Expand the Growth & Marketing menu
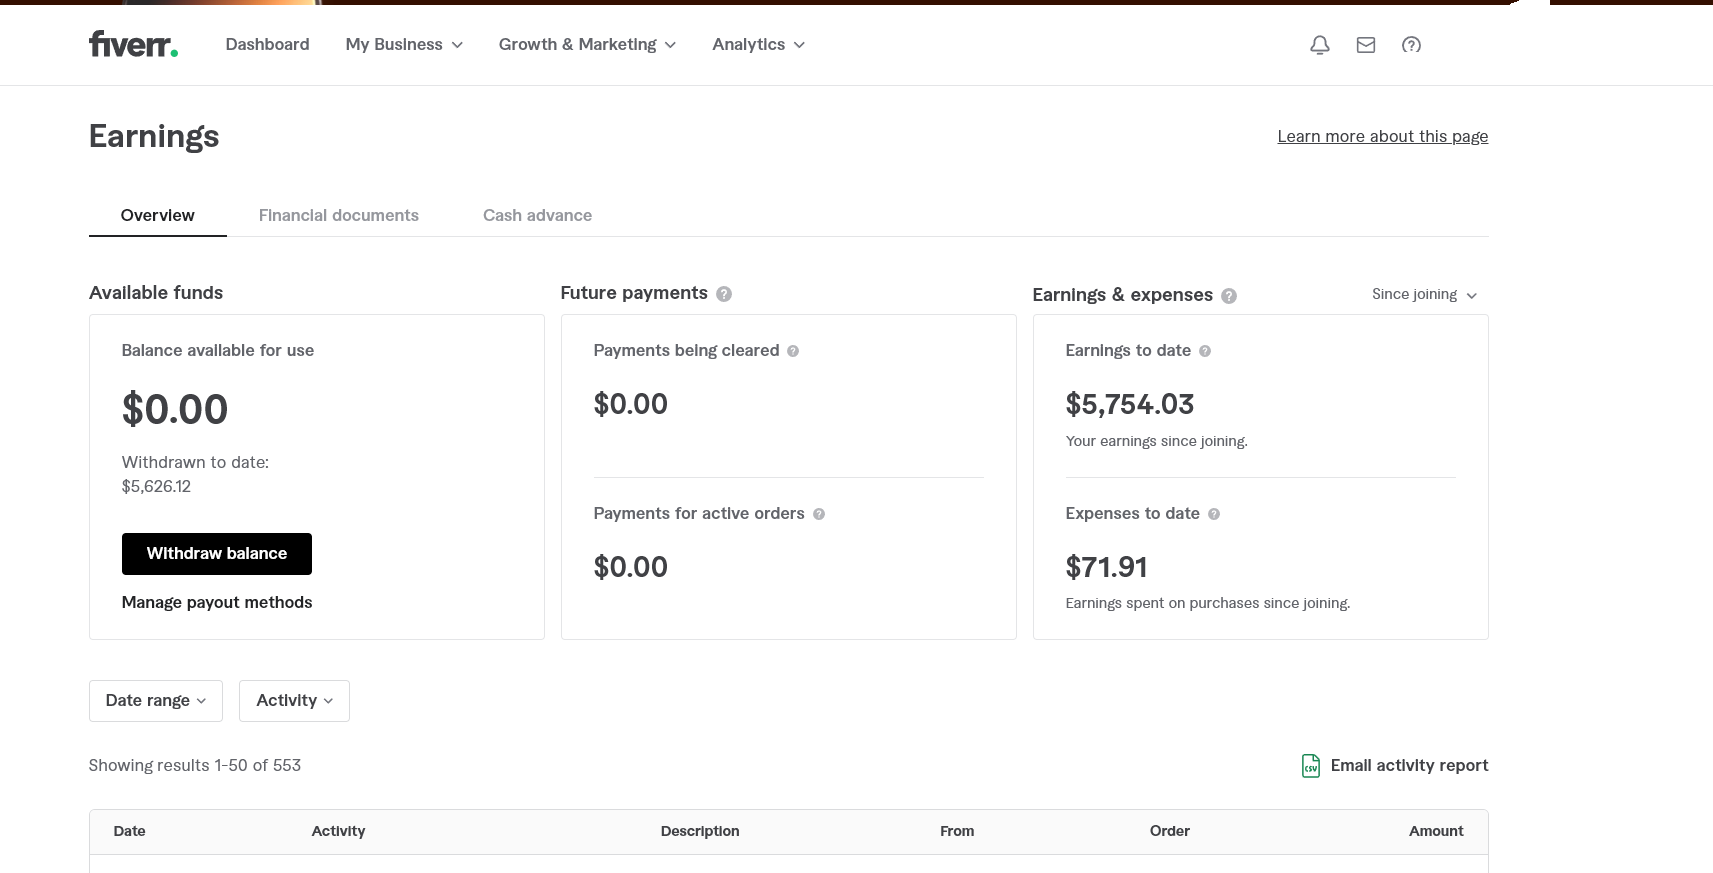The height and width of the screenshot is (873, 1713). pos(587,45)
